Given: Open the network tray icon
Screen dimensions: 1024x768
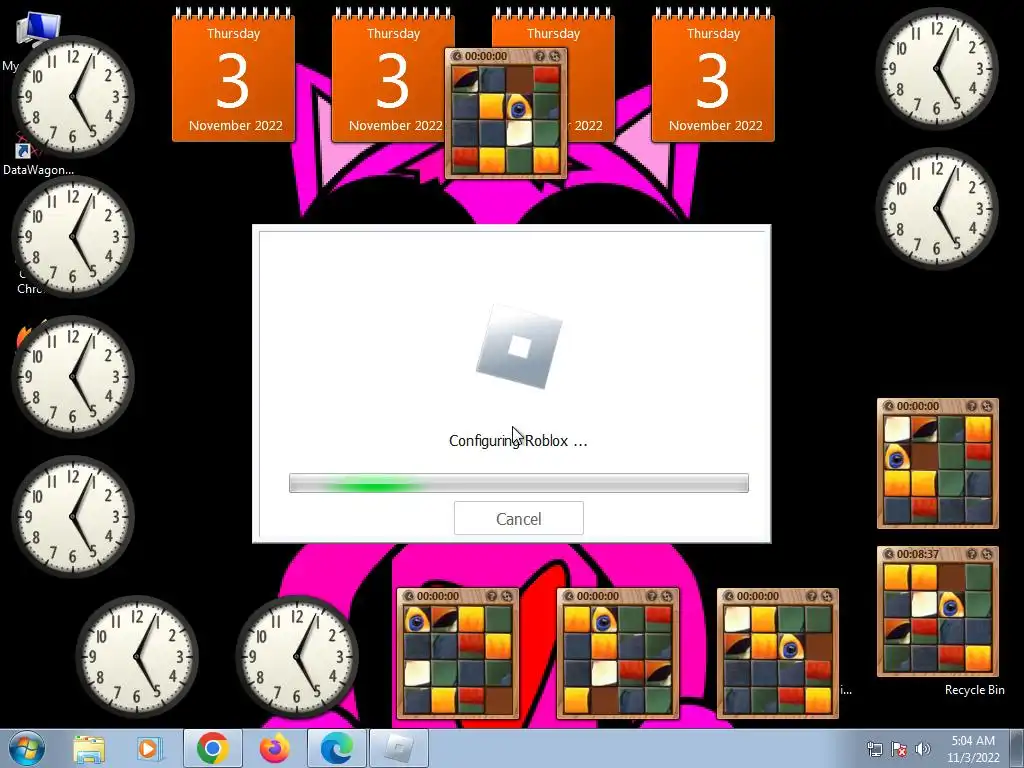Looking at the screenshot, I should 874,749.
